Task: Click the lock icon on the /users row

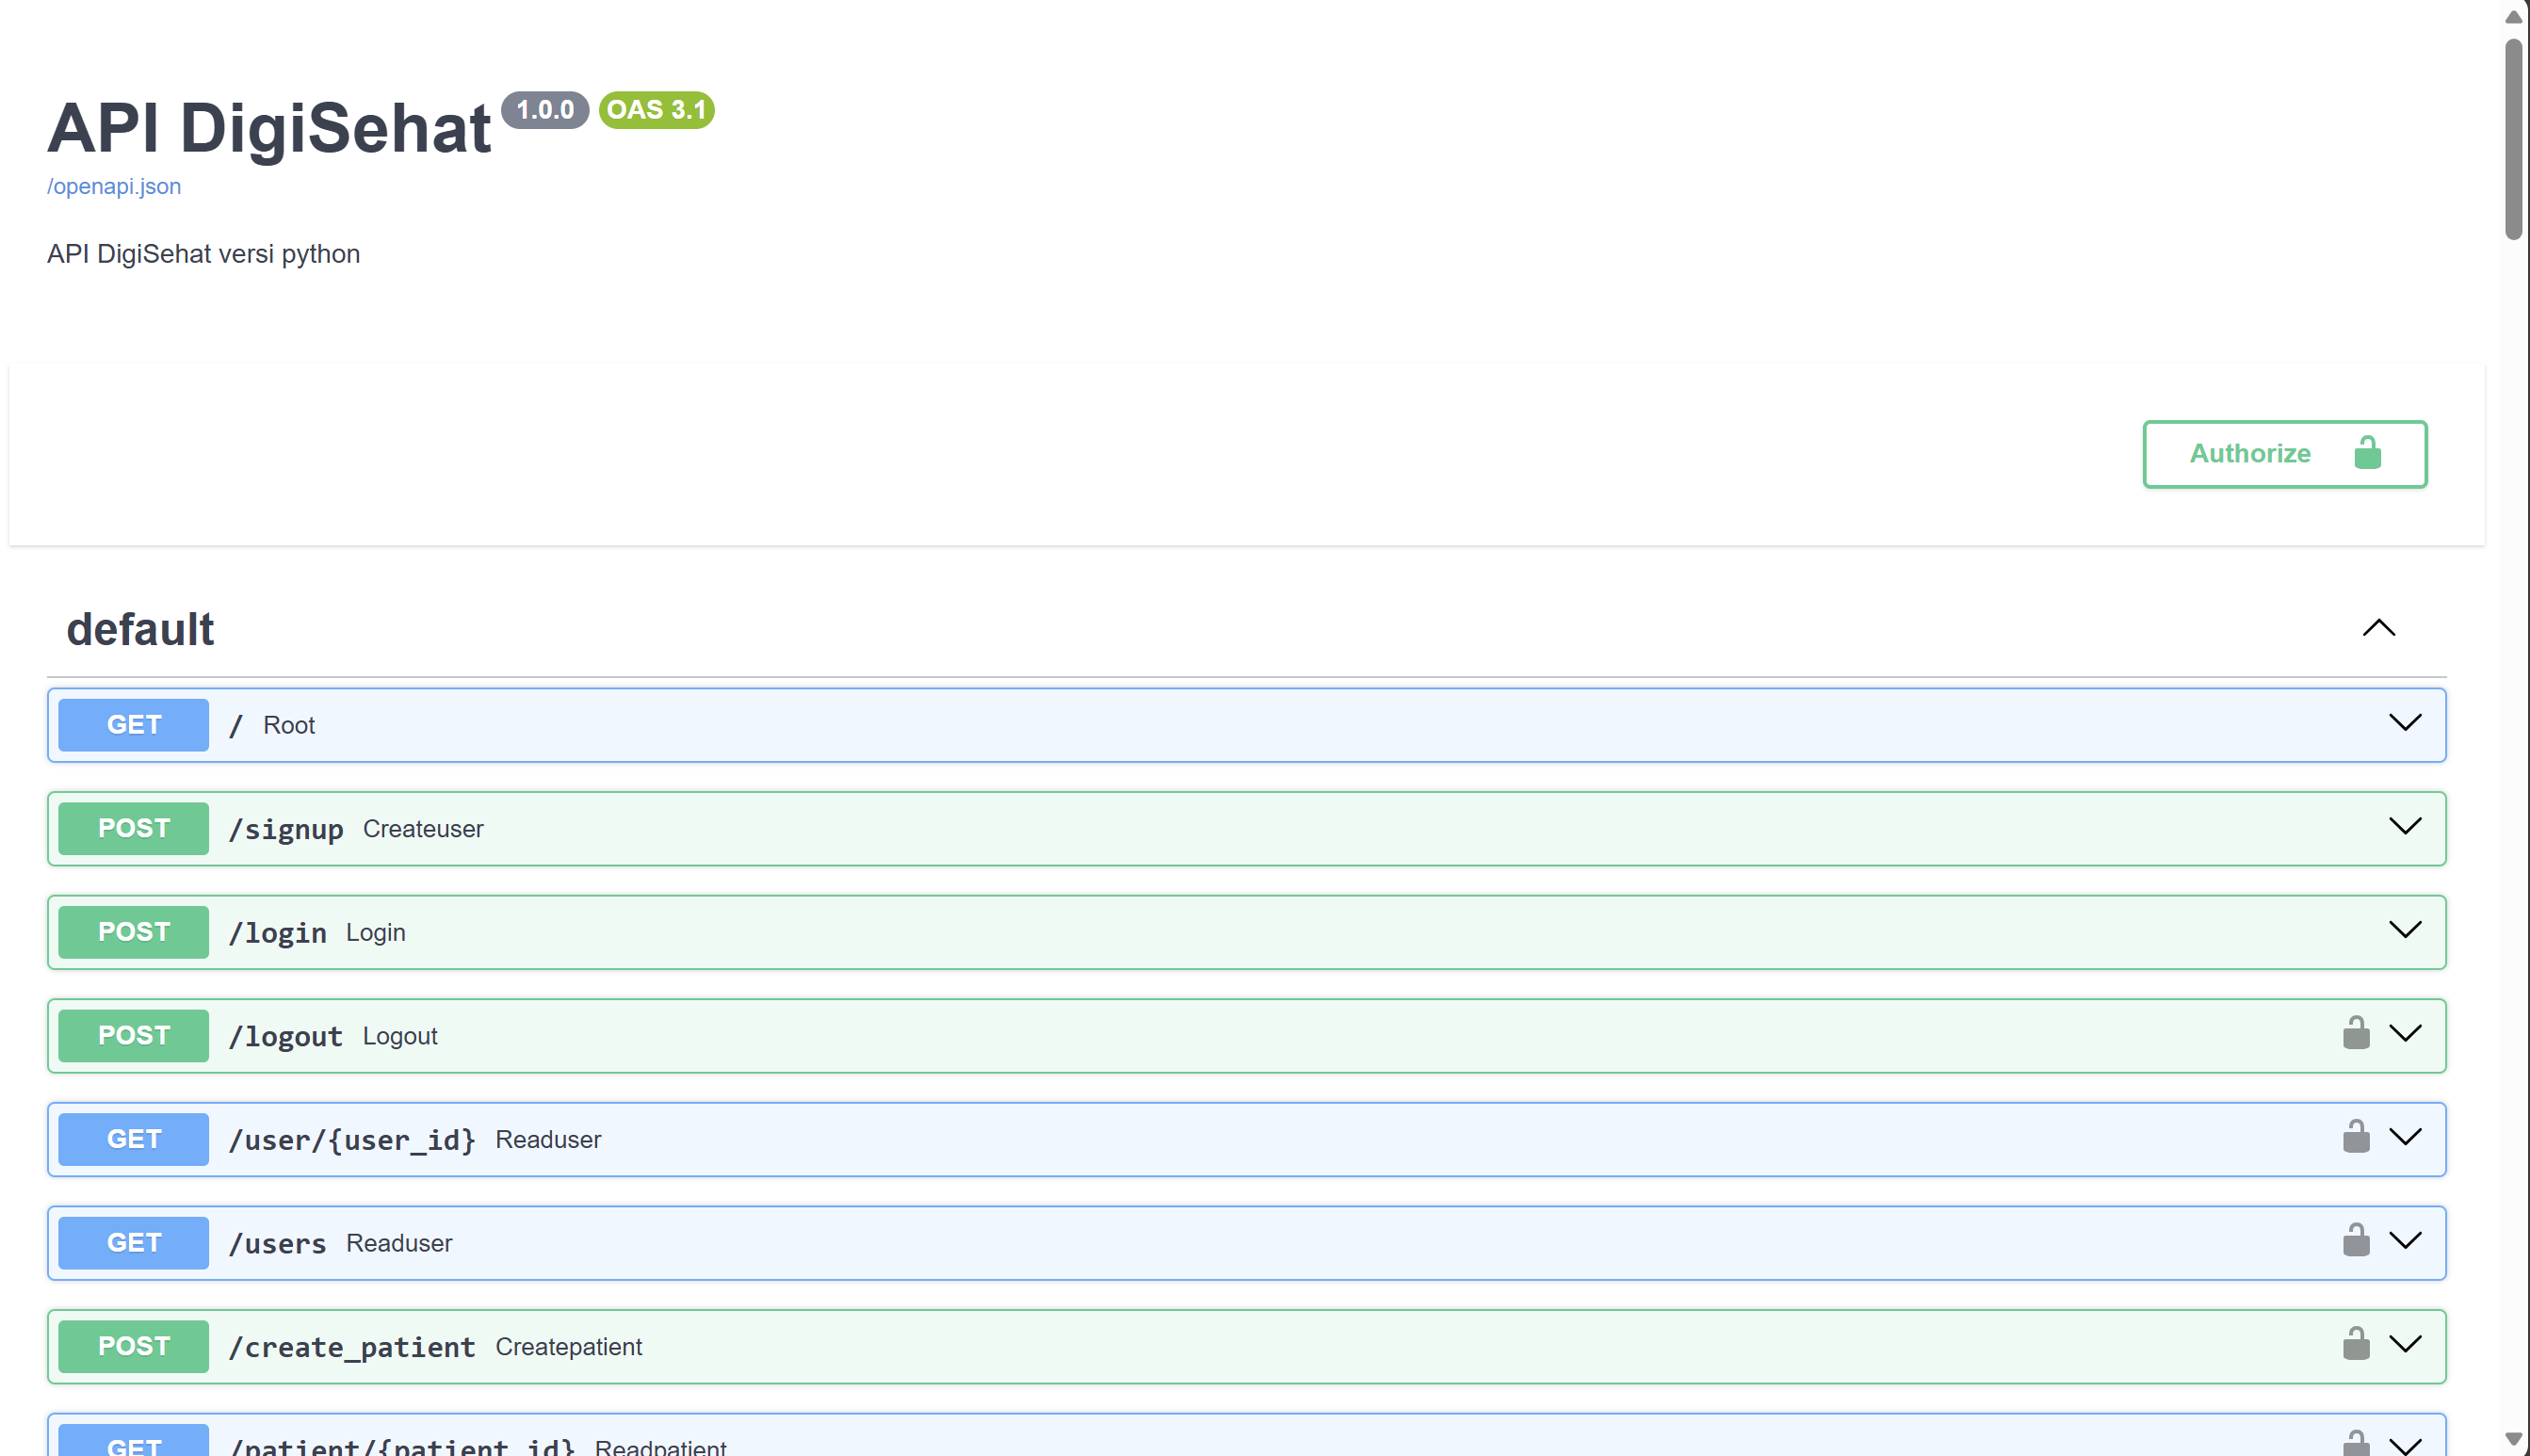Action: tap(2355, 1241)
